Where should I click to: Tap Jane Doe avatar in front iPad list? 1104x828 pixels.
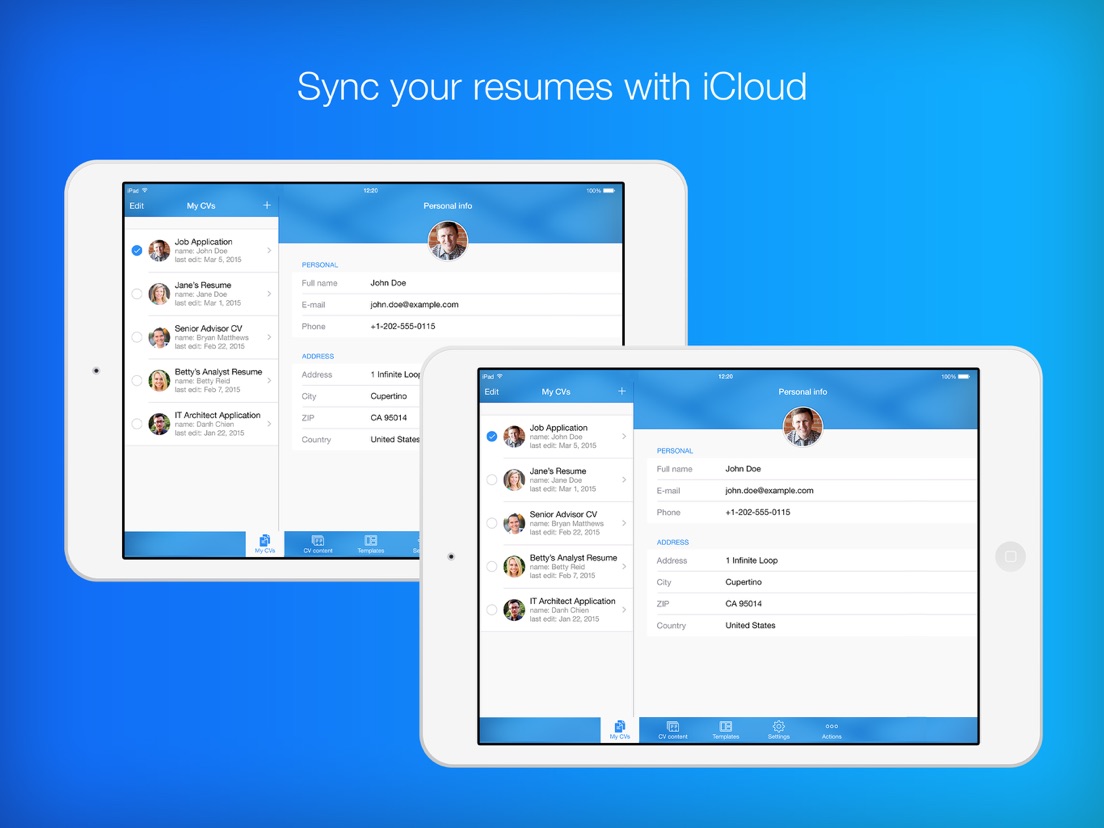pyautogui.click(x=514, y=479)
